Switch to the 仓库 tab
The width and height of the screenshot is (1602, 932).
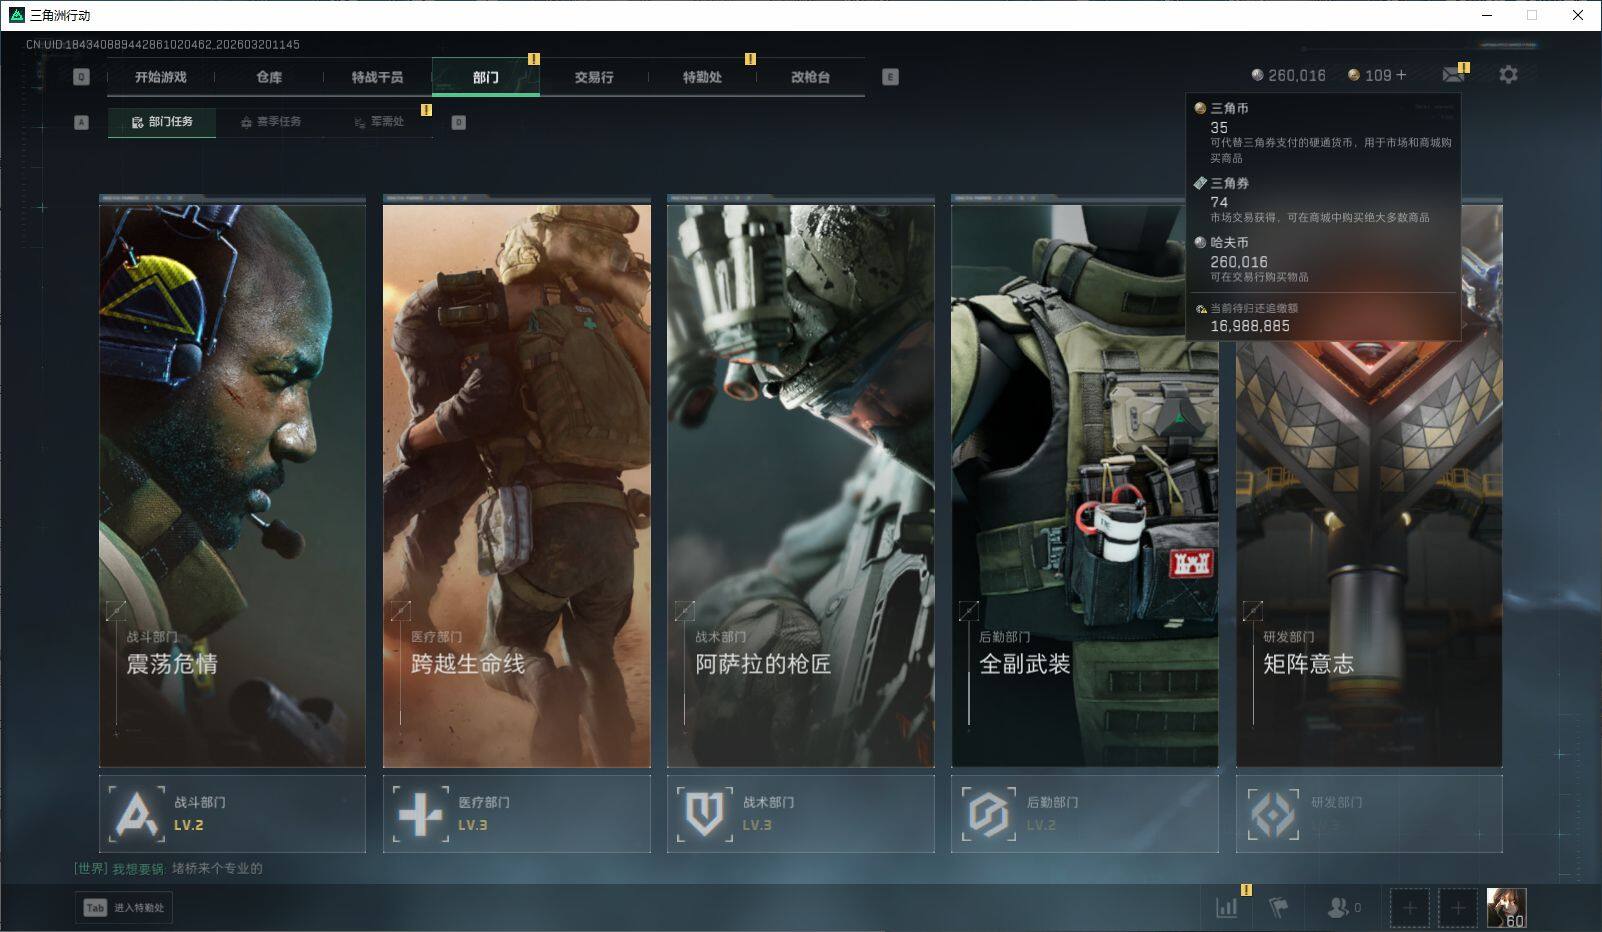click(269, 77)
